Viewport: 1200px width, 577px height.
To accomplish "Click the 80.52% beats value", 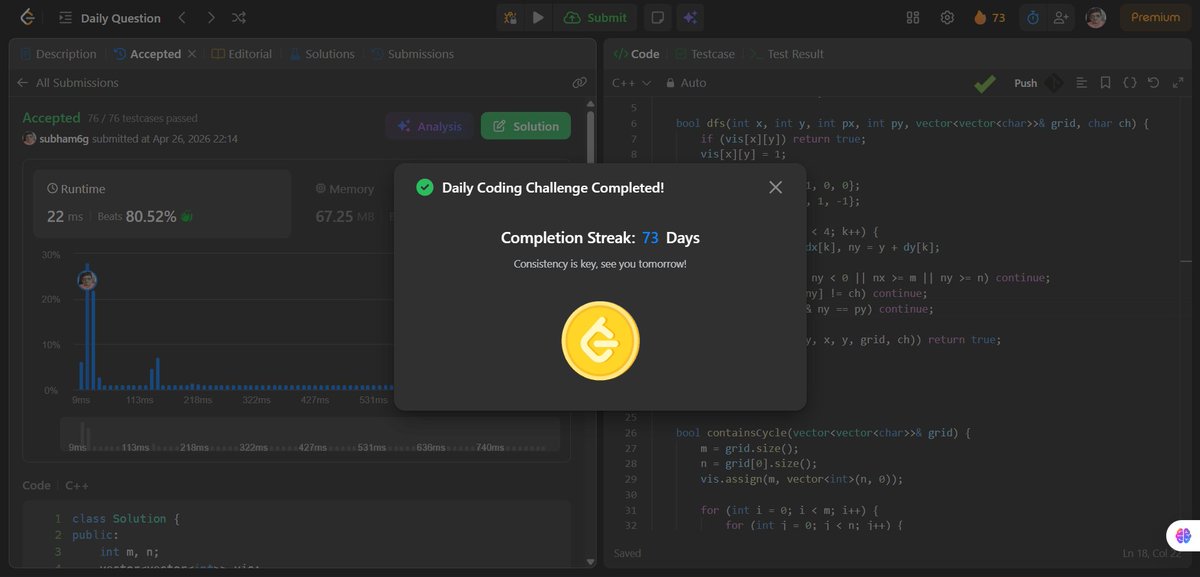I will coord(151,216).
